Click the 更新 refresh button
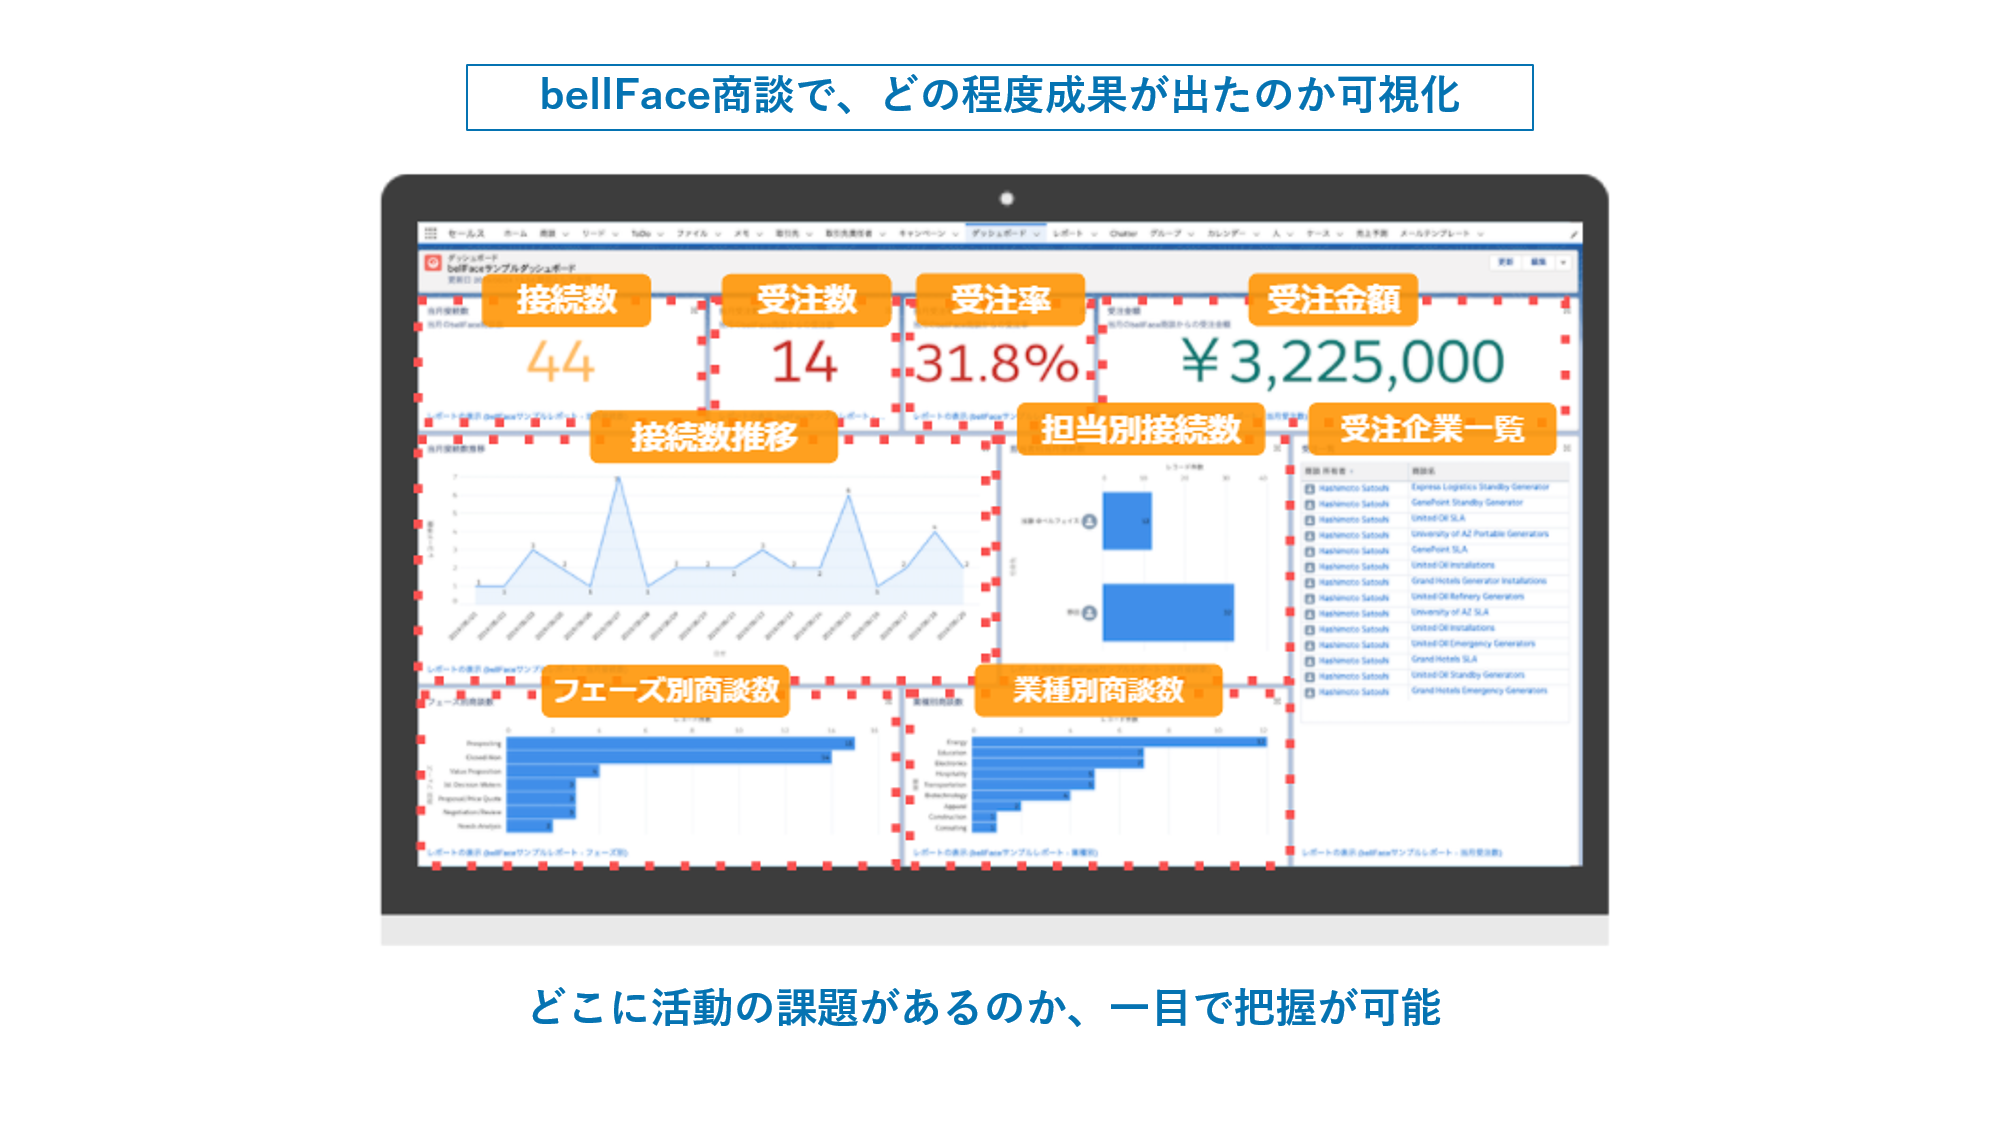This screenshot has height=1125, width=2000. (x=1505, y=262)
